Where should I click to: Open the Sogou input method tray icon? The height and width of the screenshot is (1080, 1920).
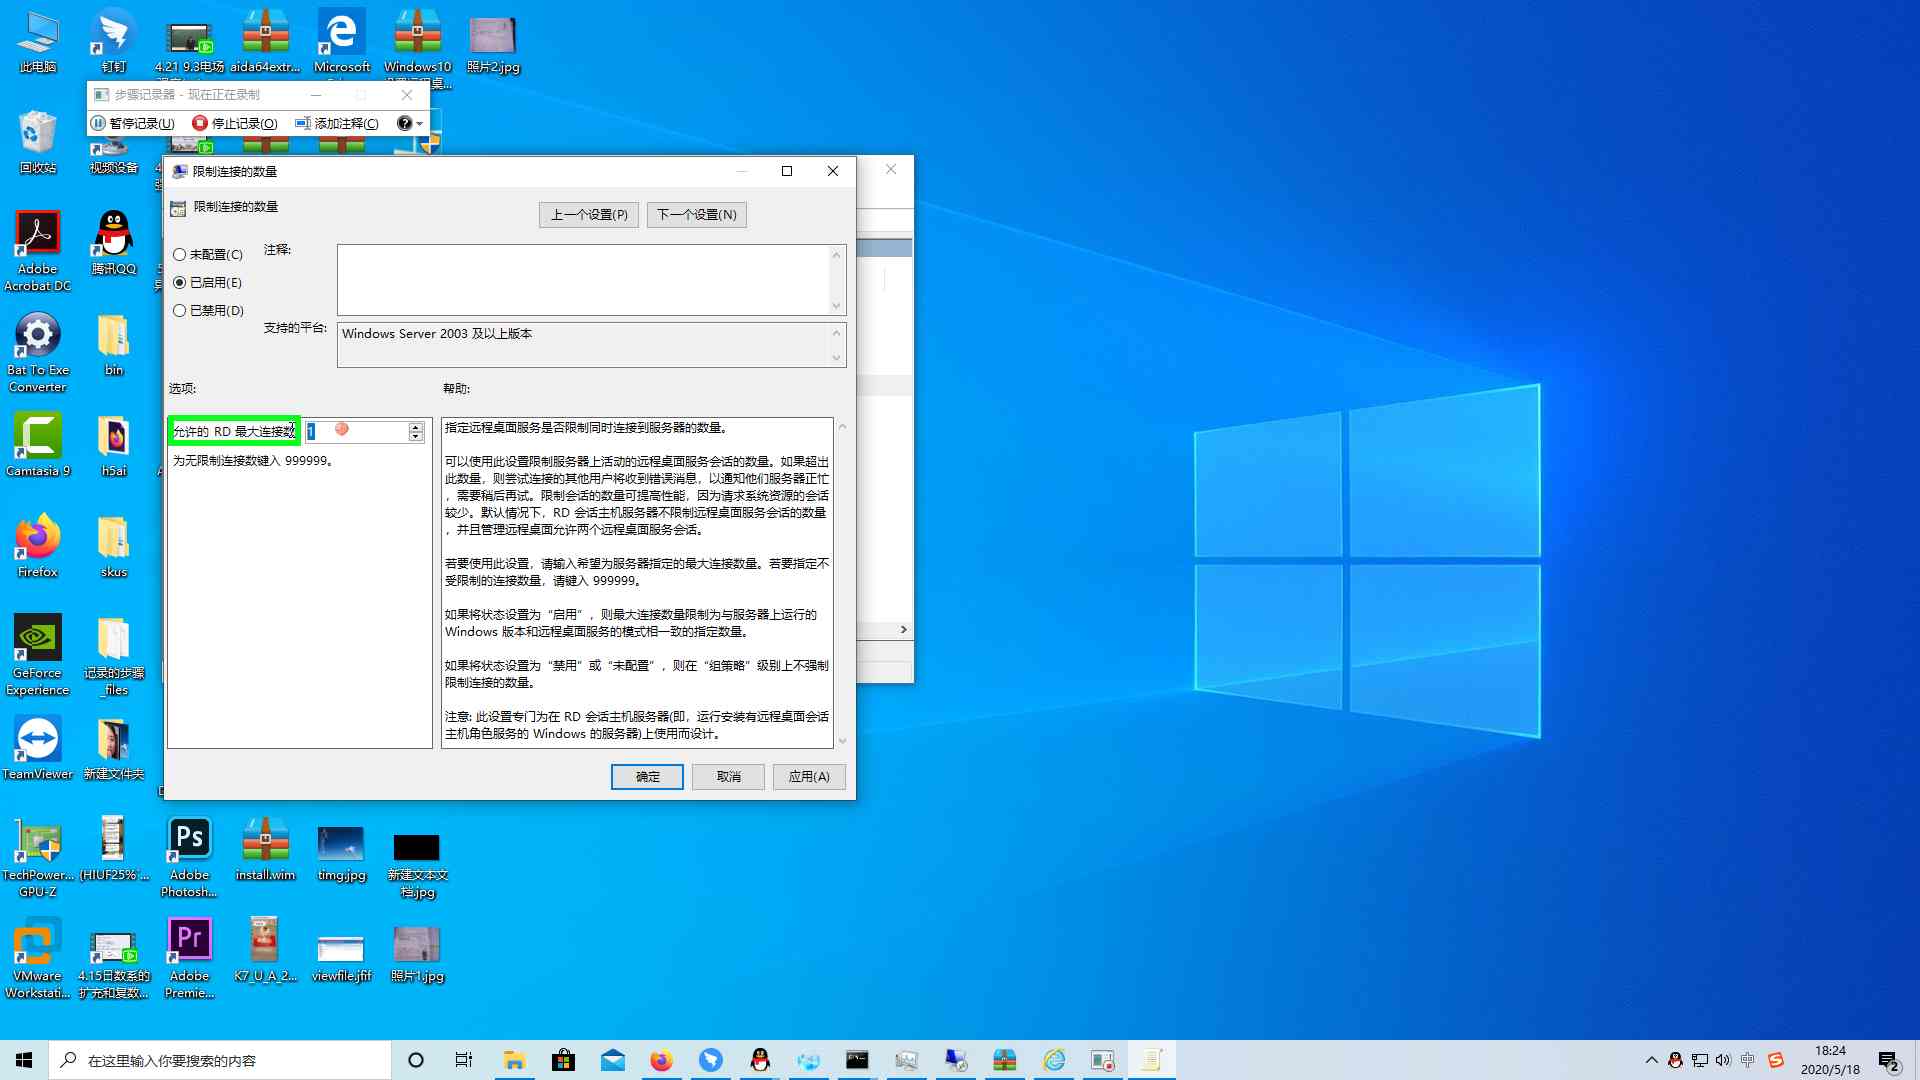click(1776, 1060)
